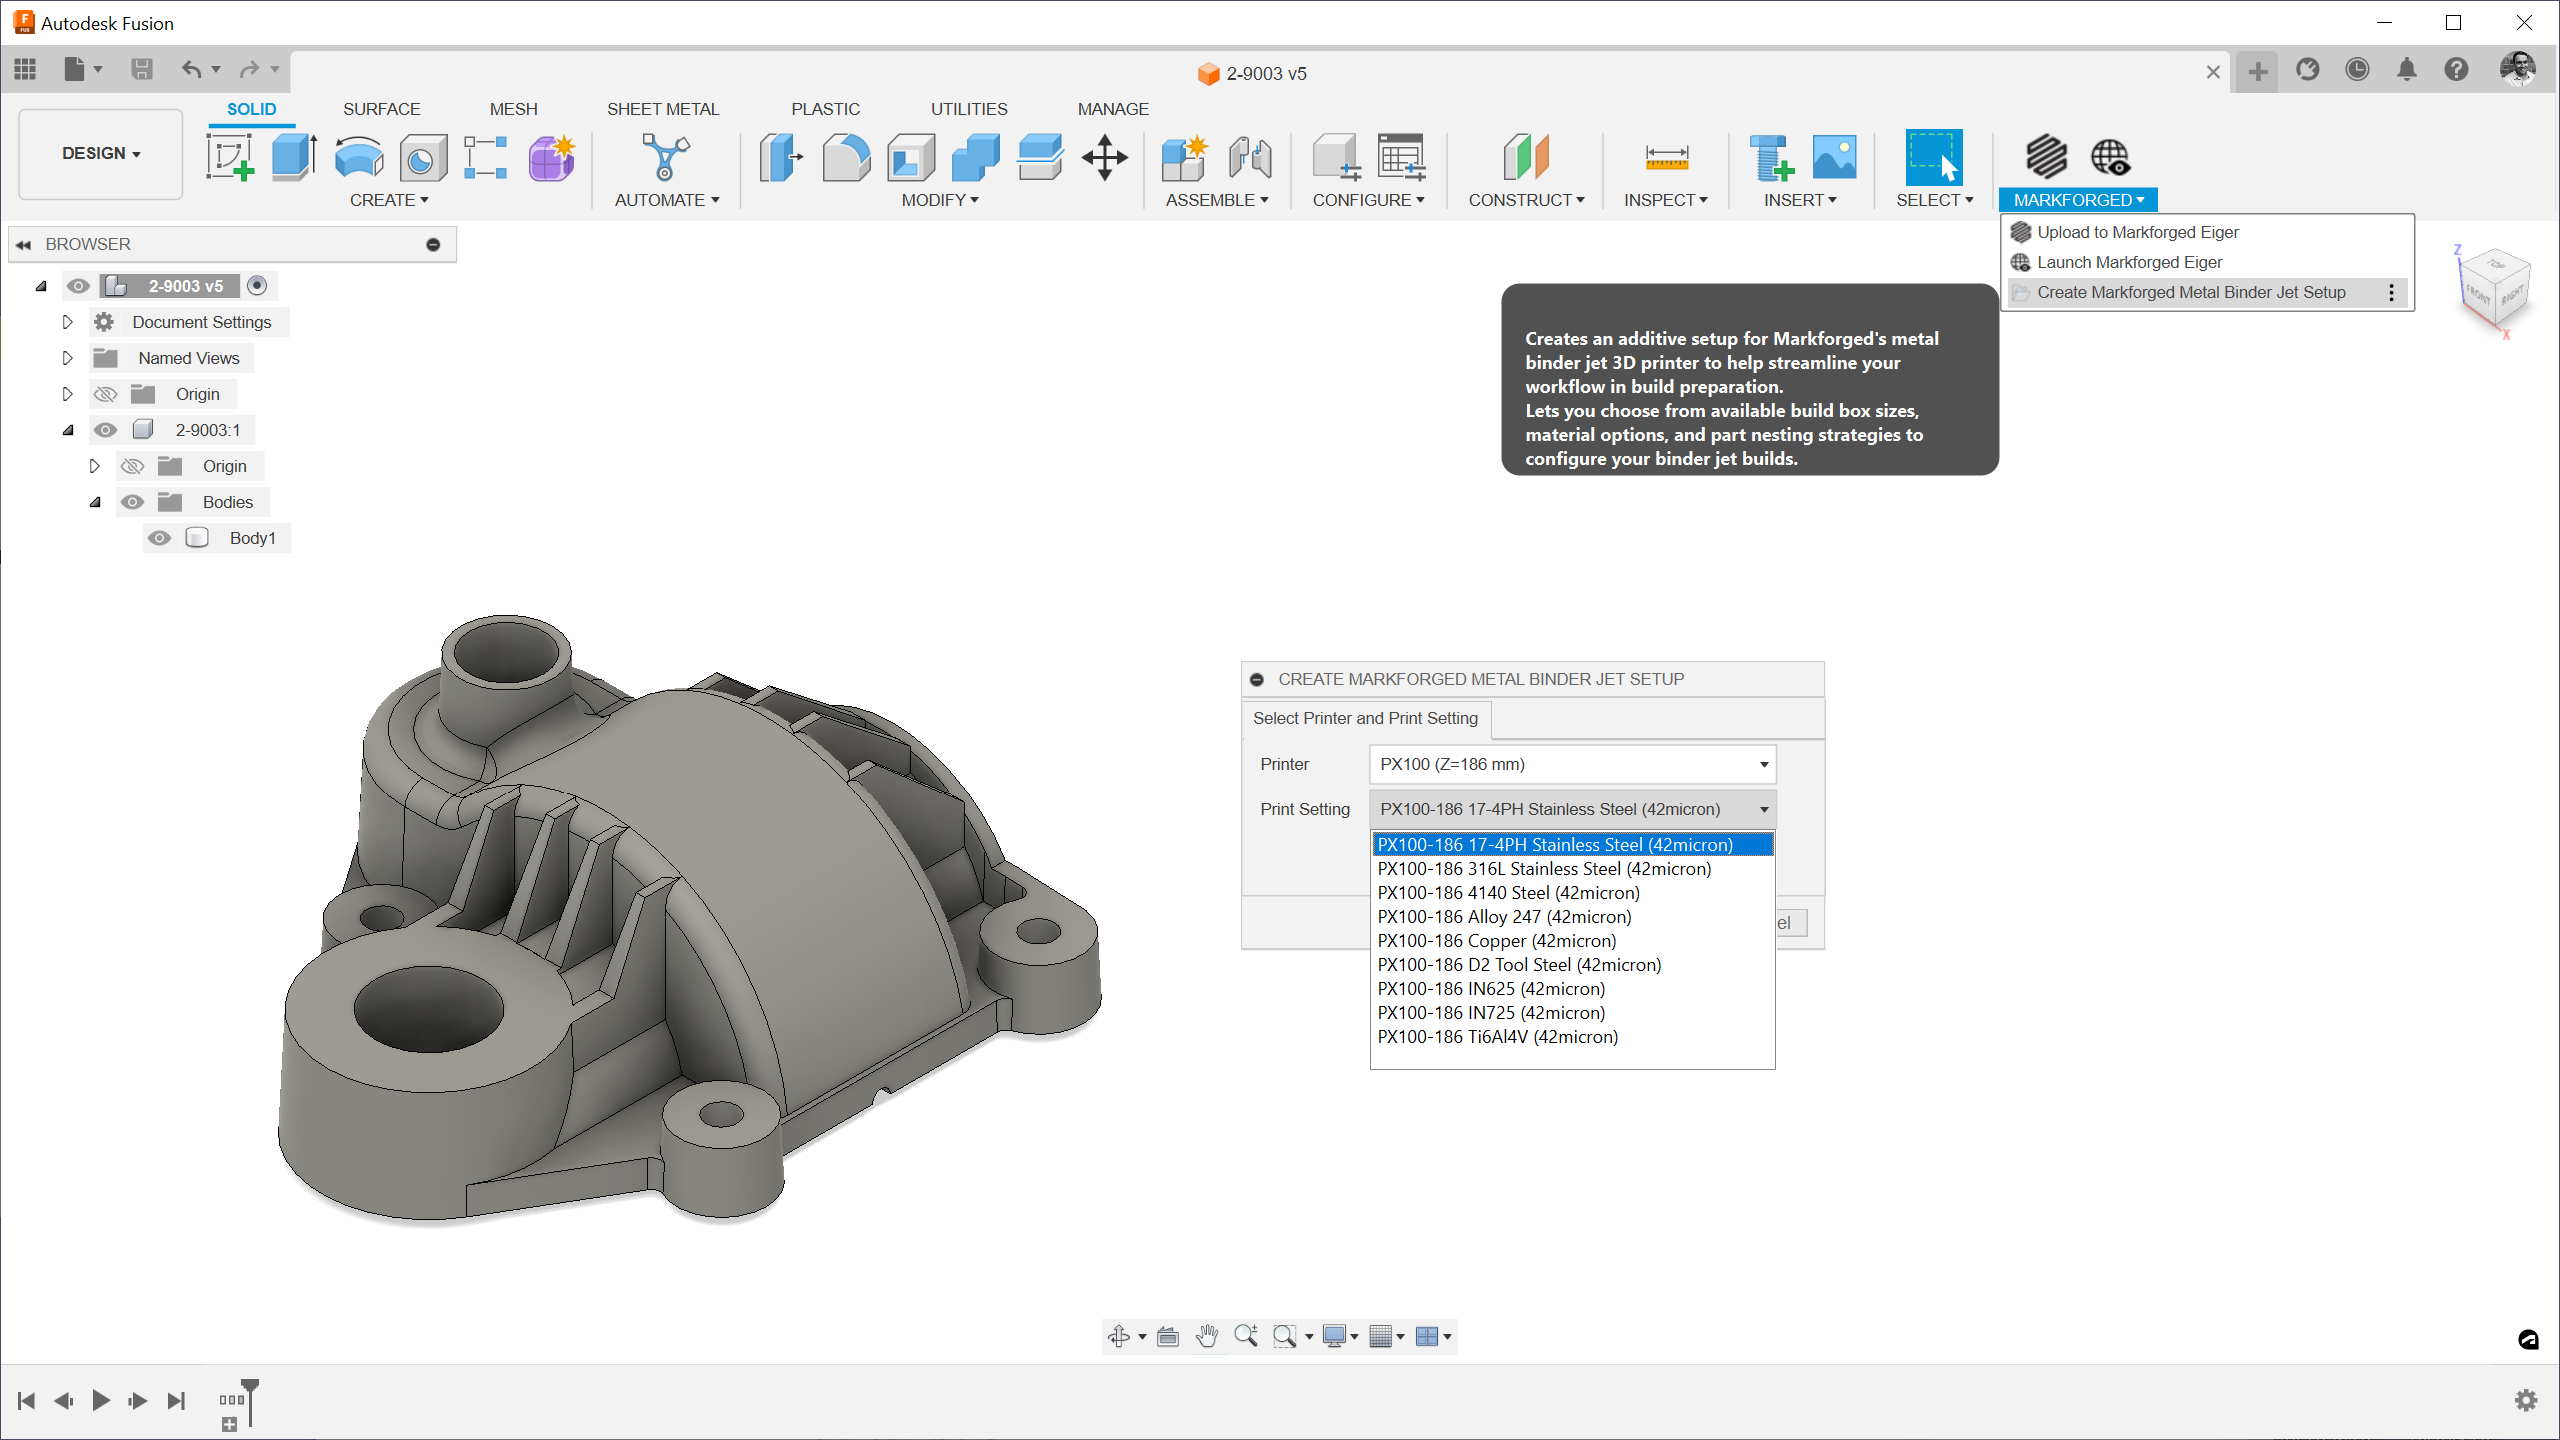The height and width of the screenshot is (1440, 2560).
Task: Open the DESIGN workspace dropdown
Action: 101,153
